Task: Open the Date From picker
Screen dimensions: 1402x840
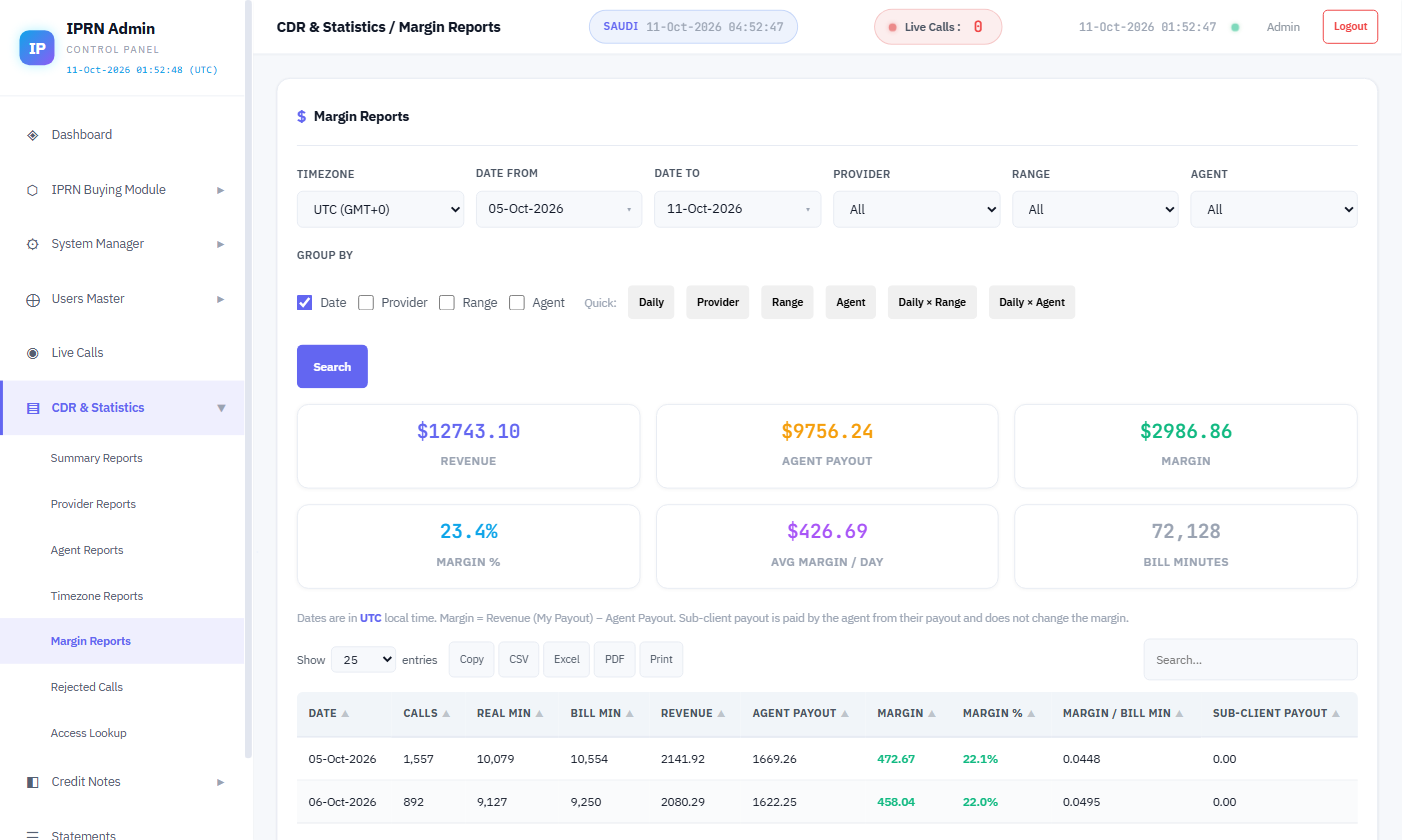Action: click(559, 209)
